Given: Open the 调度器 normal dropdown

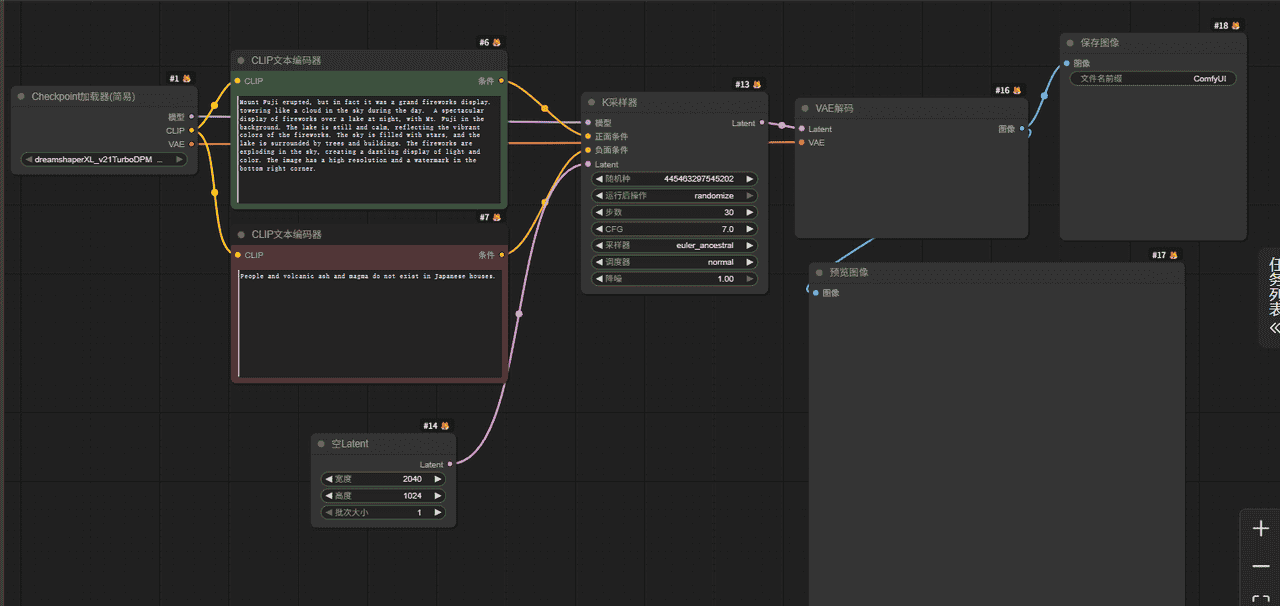Looking at the screenshot, I should point(675,262).
